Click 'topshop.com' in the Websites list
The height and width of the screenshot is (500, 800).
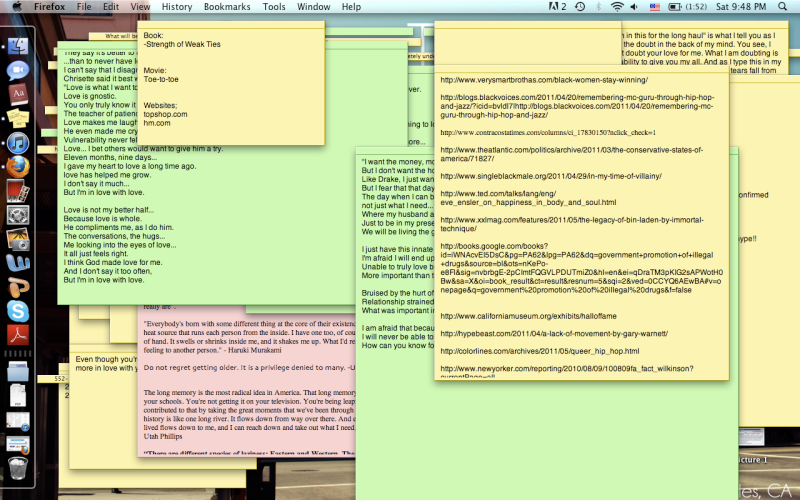(165, 114)
